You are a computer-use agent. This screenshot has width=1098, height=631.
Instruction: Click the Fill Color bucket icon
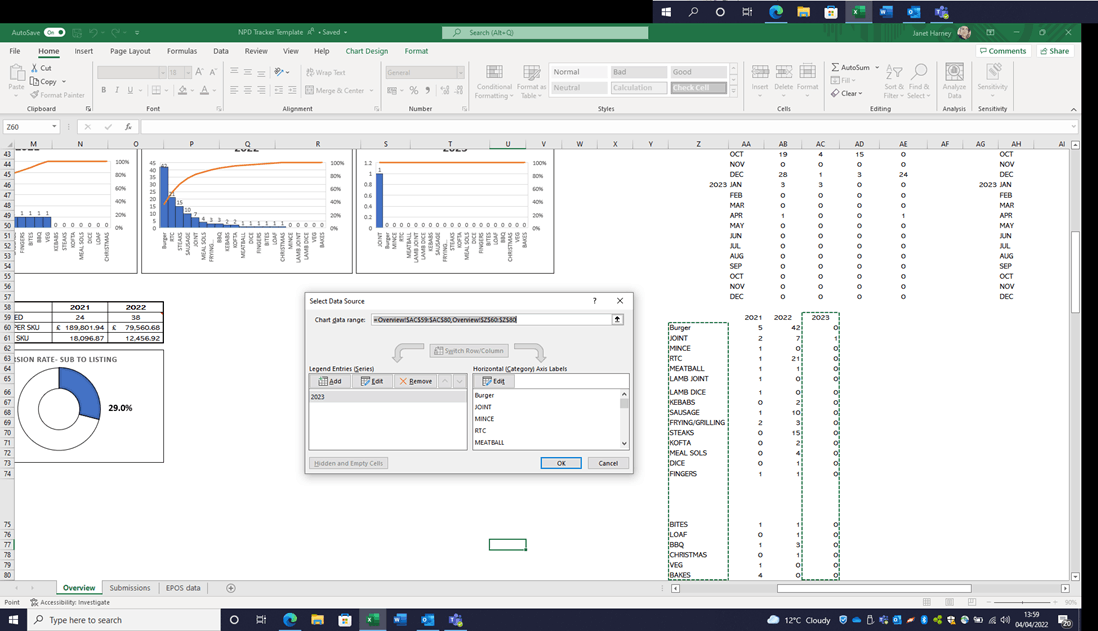(183, 90)
